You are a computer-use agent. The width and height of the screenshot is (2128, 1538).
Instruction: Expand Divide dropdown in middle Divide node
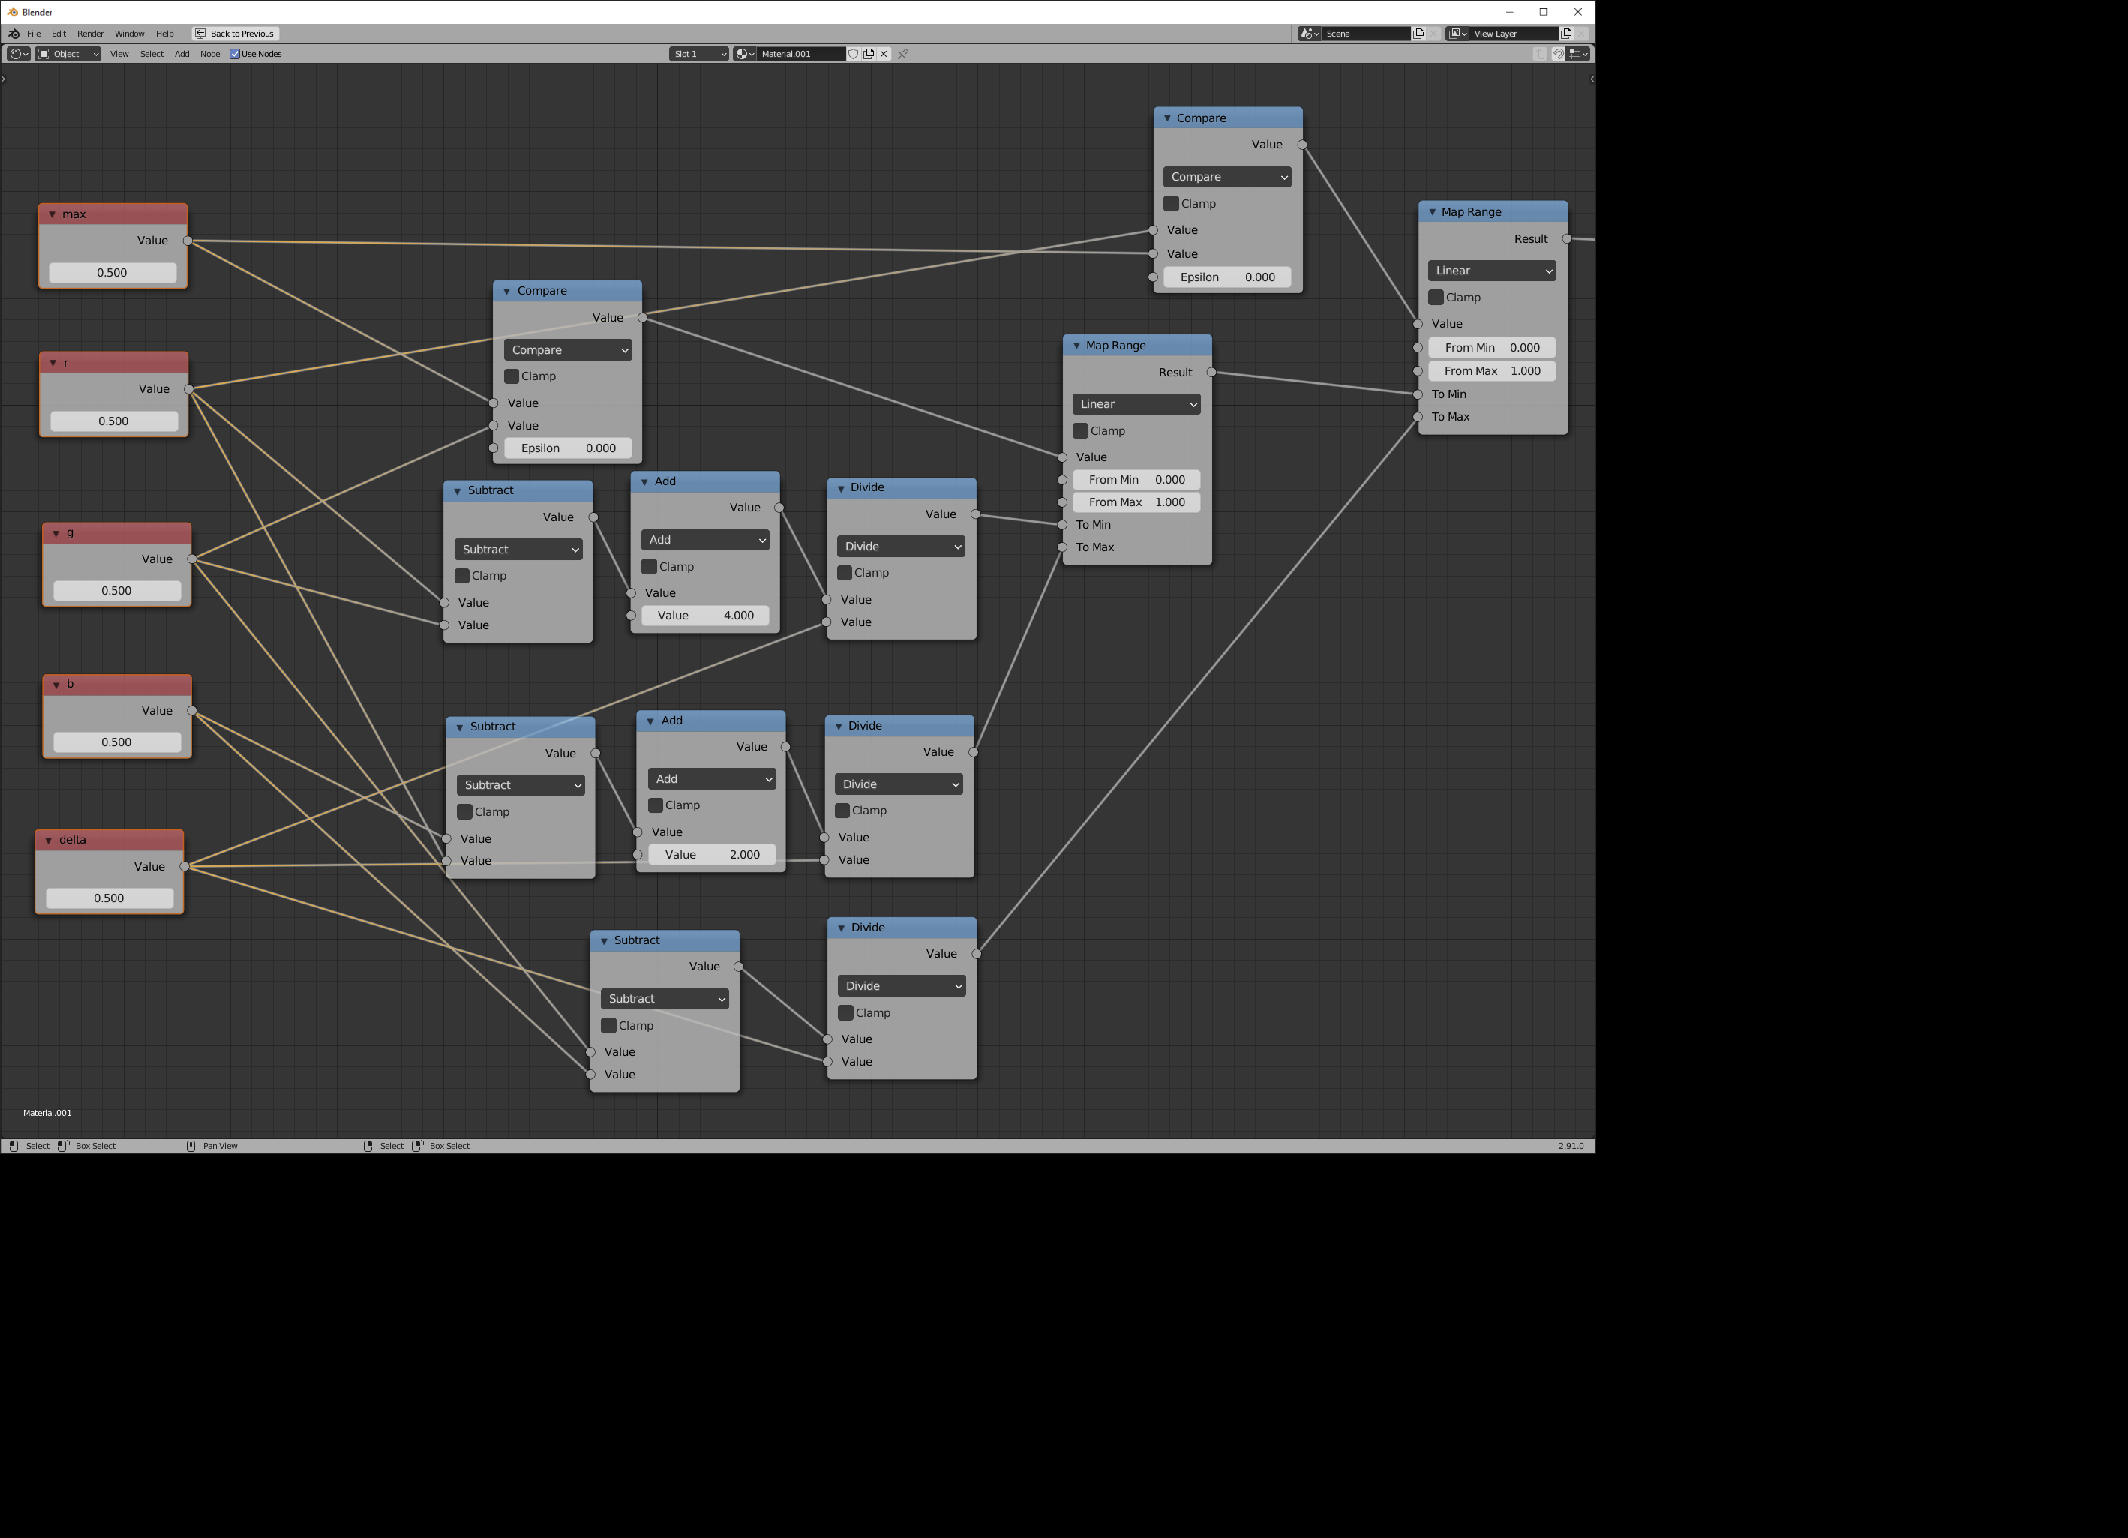click(899, 783)
